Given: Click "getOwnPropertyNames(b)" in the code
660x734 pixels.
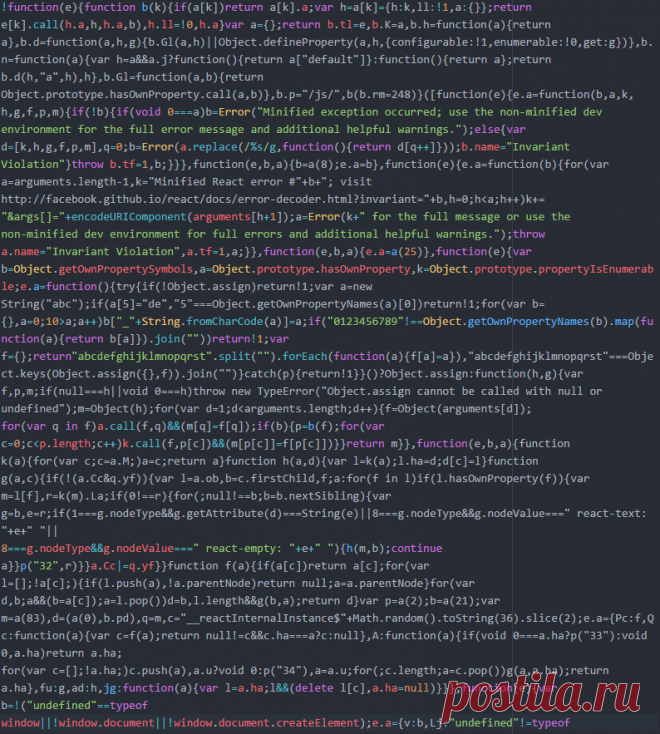Looking at the screenshot, I should (x=537, y=322).
